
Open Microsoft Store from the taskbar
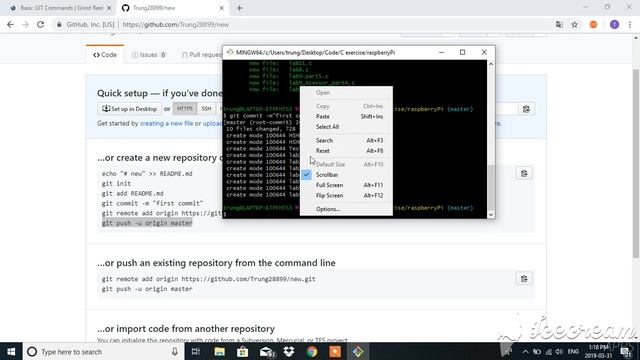[242, 351]
